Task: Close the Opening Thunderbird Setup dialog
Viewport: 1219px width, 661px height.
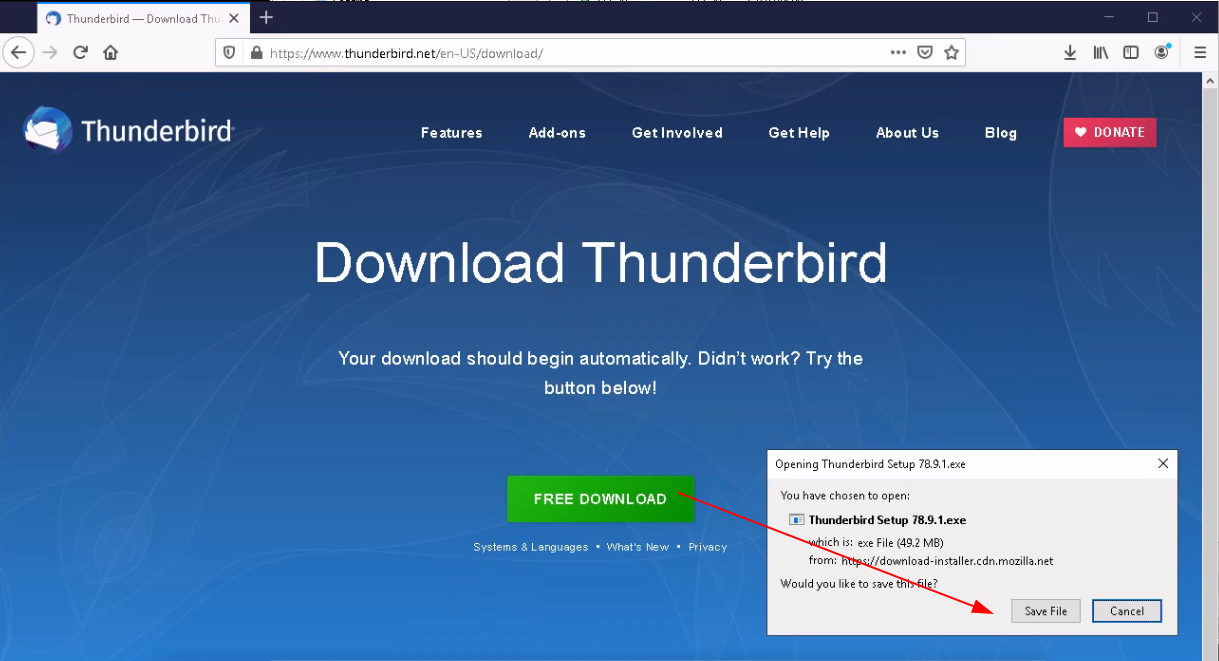Action: (1163, 464)
